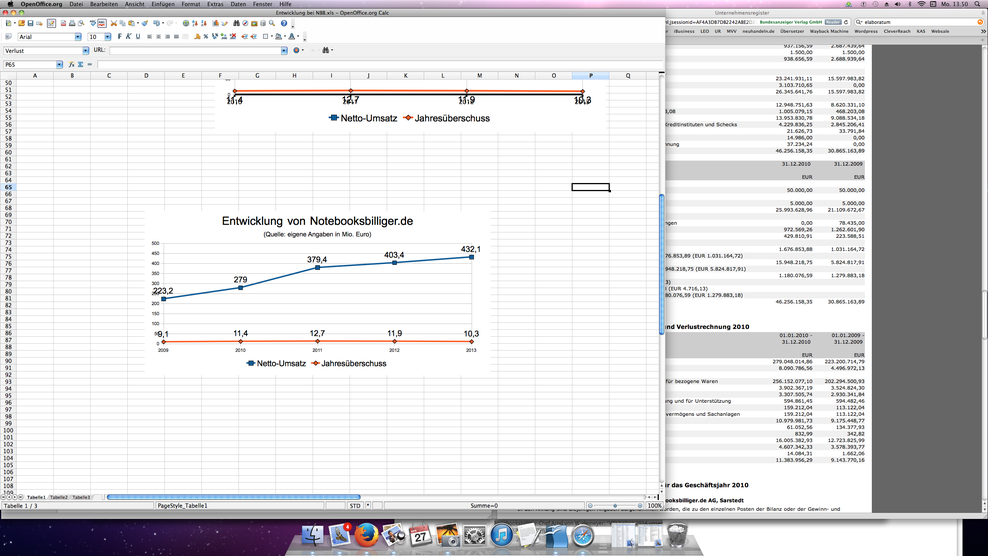Open Wayback Machine bookmark in Safari
The image size is (988, 556).
click(x=829, y=31)
